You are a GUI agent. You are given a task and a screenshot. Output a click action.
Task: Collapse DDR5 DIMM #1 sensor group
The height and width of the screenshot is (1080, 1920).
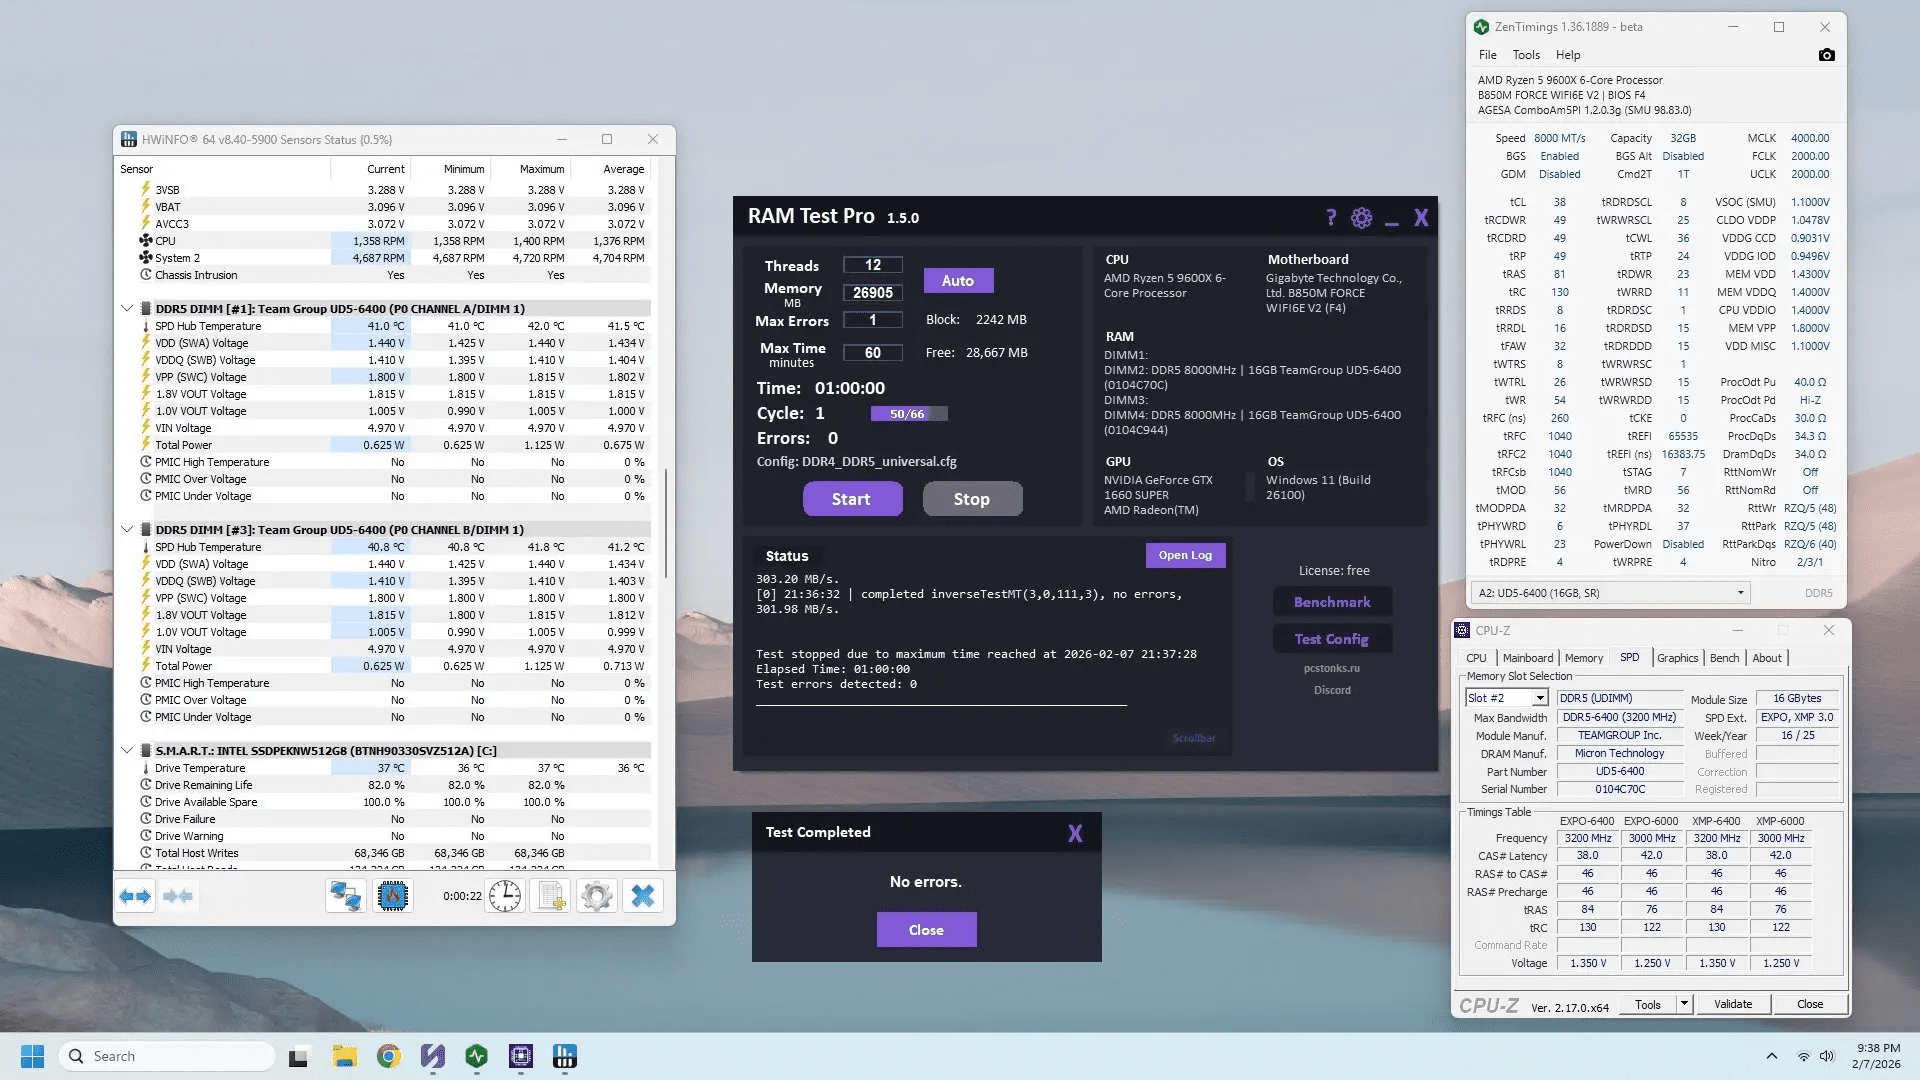tap(127, 308)
